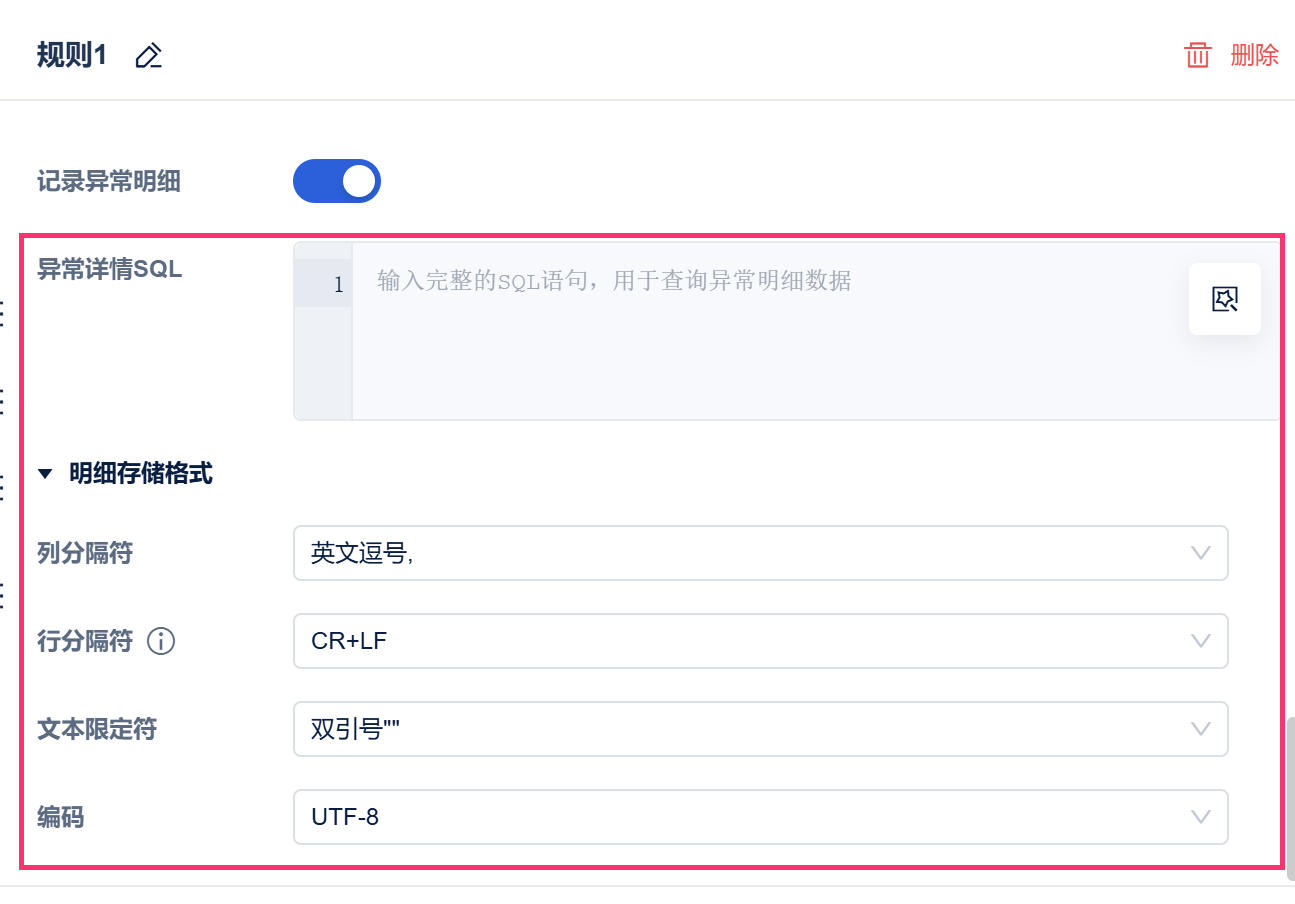1295x904 pixels.
Task: Click the SQL editor magic wand icon
Action: tap(1224, 298)
